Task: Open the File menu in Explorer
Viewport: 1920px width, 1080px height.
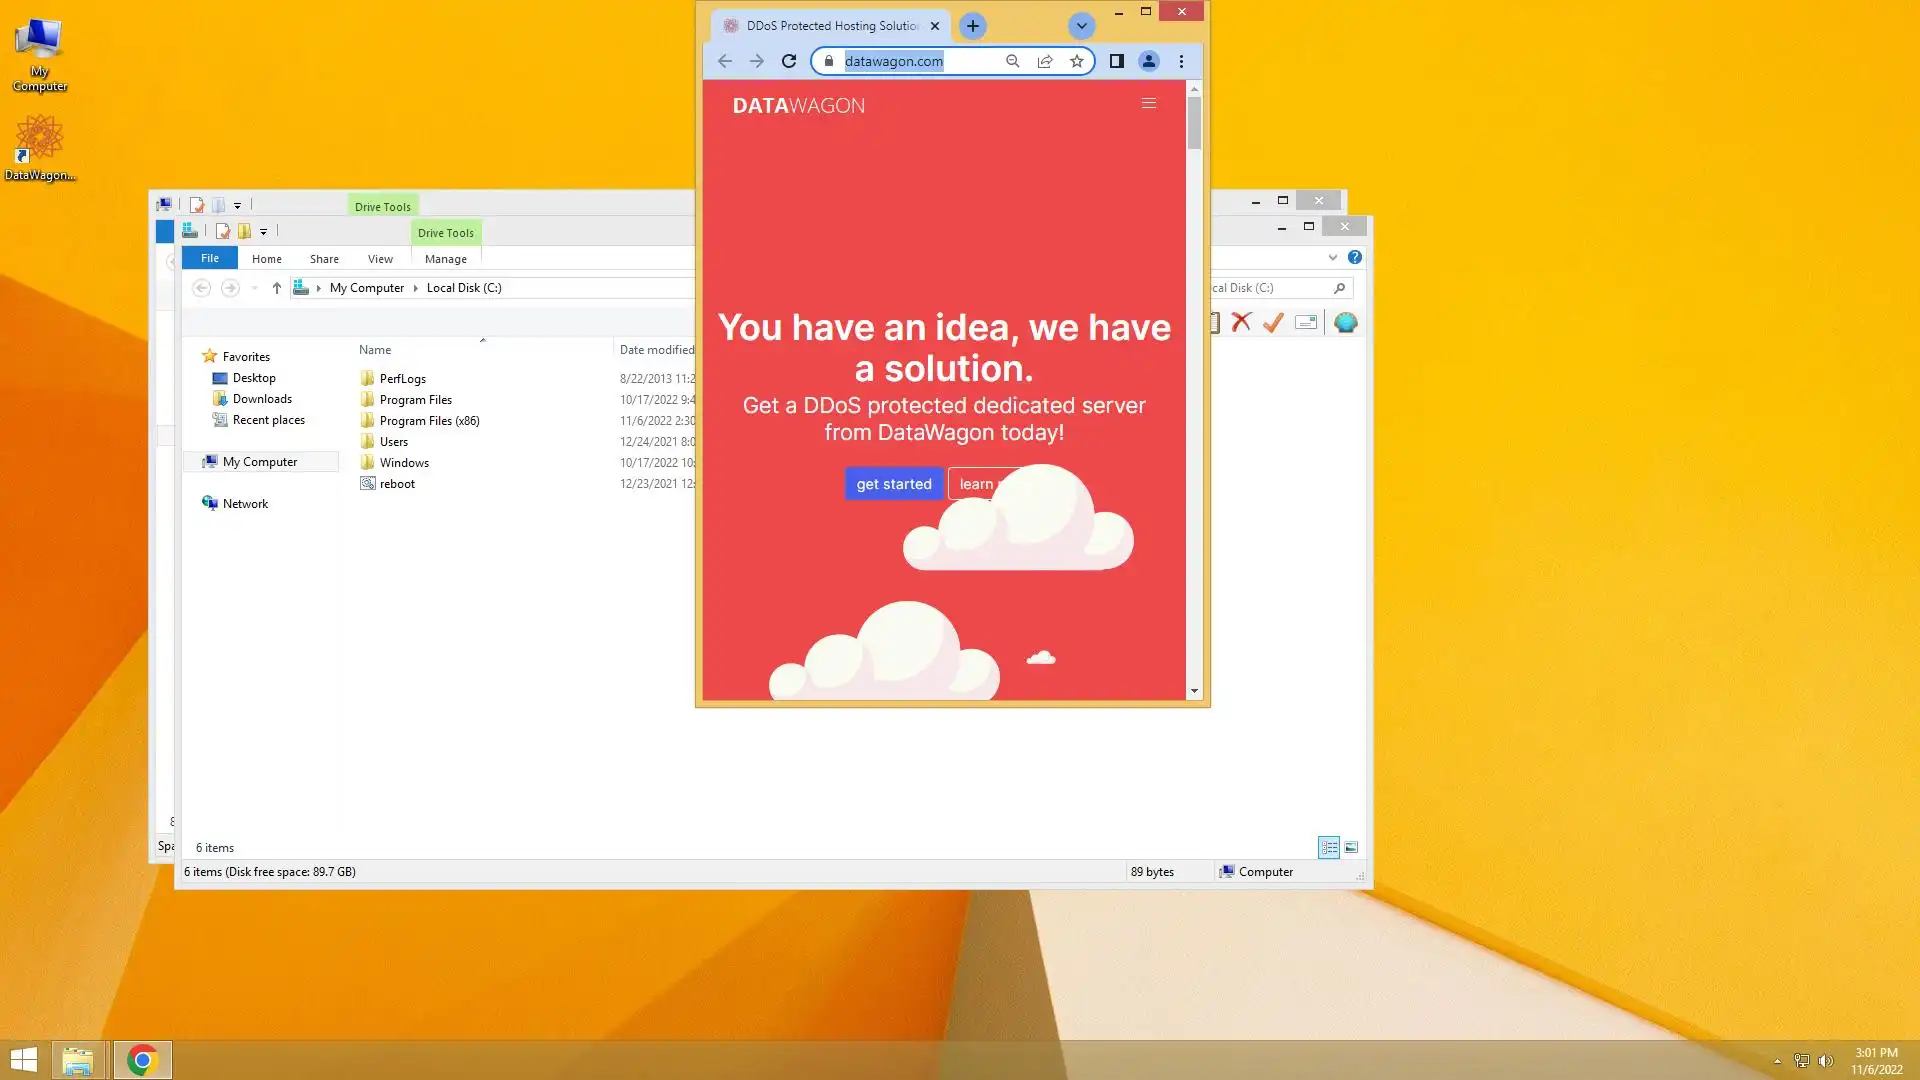Action: pos(210,258)
